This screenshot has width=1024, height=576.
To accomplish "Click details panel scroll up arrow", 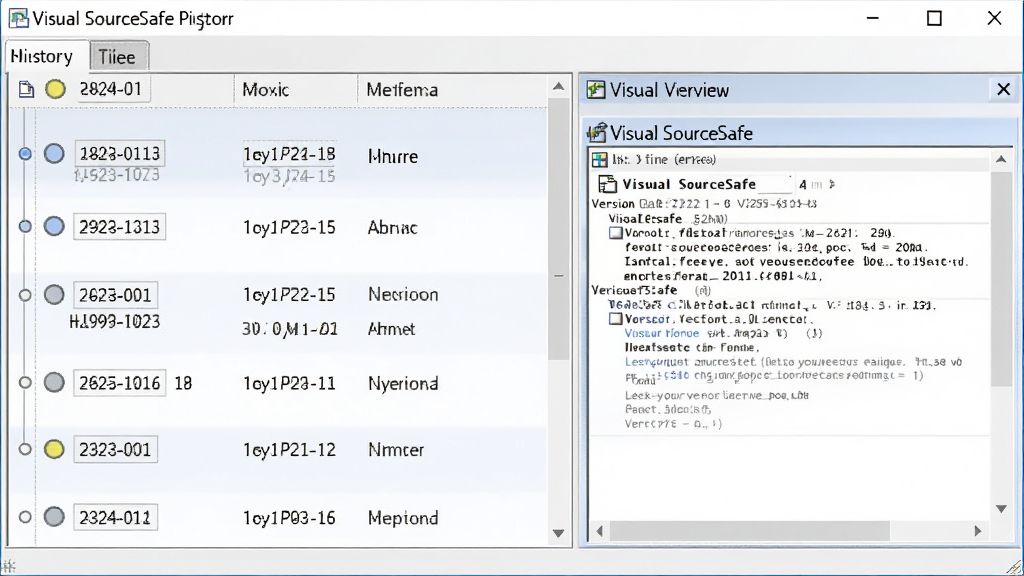I will pos(1001,159).
